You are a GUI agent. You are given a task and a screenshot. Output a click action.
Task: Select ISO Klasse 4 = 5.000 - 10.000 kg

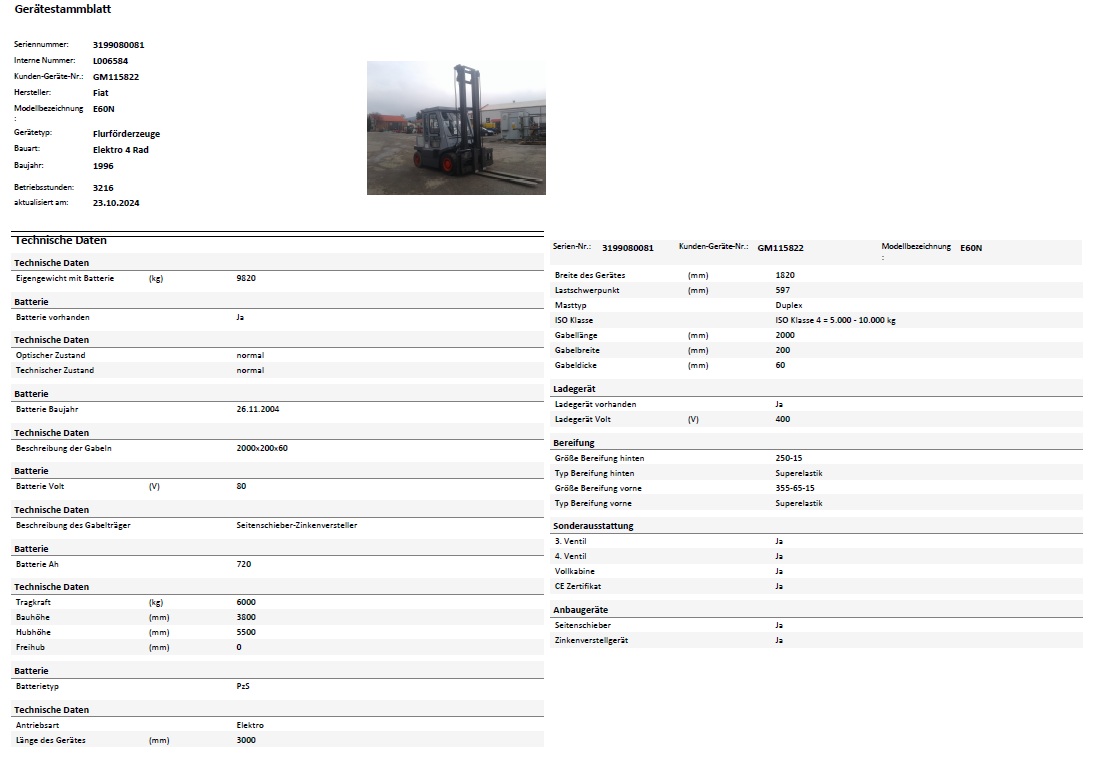click(x=835, y=320)
